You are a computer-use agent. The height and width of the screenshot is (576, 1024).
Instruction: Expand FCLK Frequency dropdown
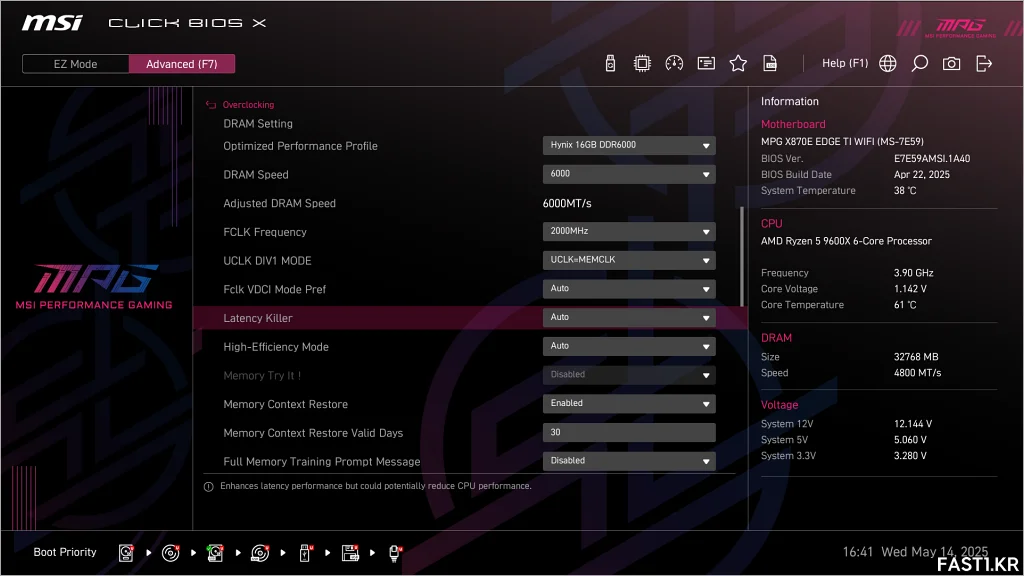[629, 231]
